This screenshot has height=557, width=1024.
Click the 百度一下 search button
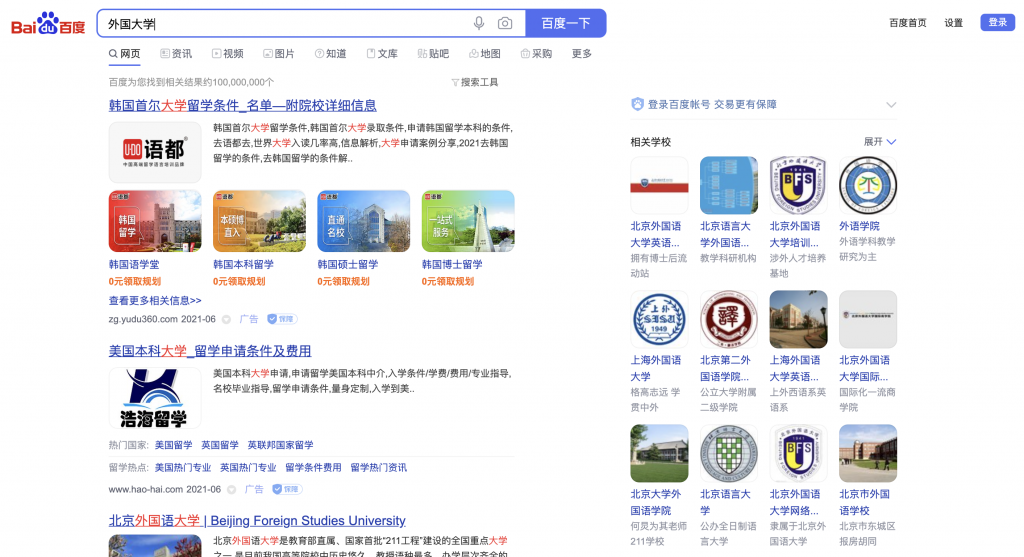(x=566, y=24)
